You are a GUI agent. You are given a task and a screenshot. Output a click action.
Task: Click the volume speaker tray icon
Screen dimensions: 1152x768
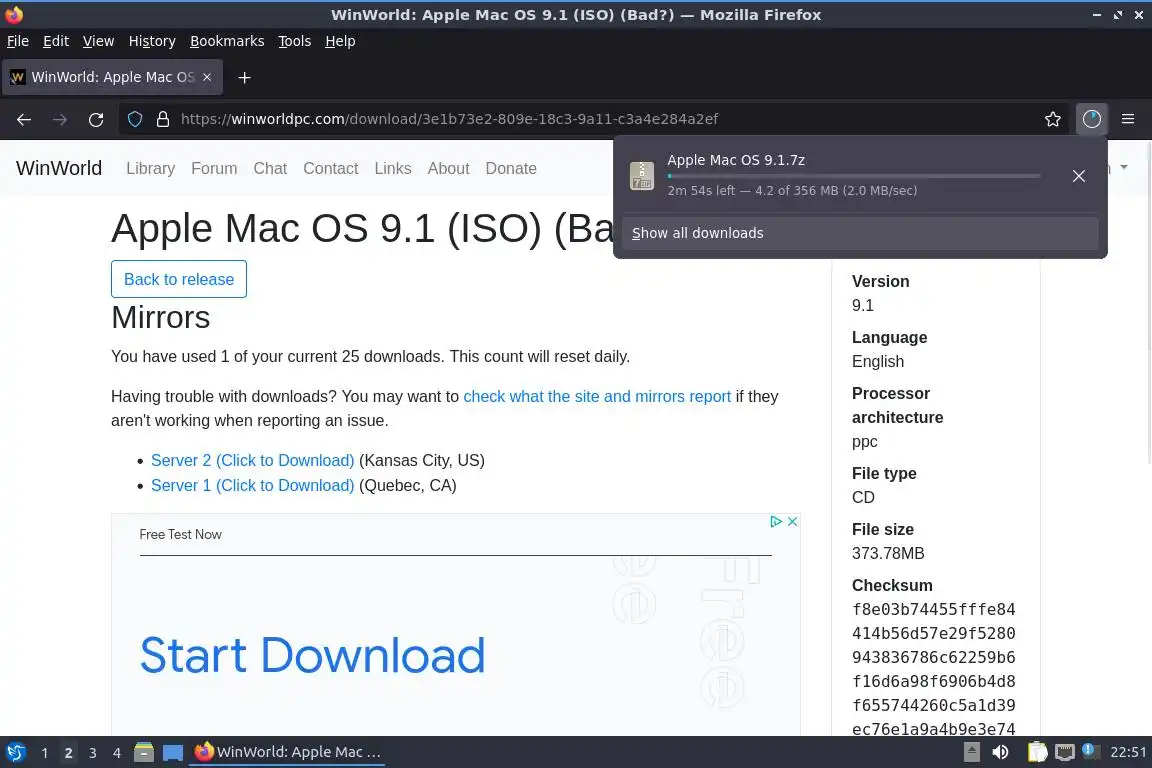pyautogui.click(x=1000, y=752)
